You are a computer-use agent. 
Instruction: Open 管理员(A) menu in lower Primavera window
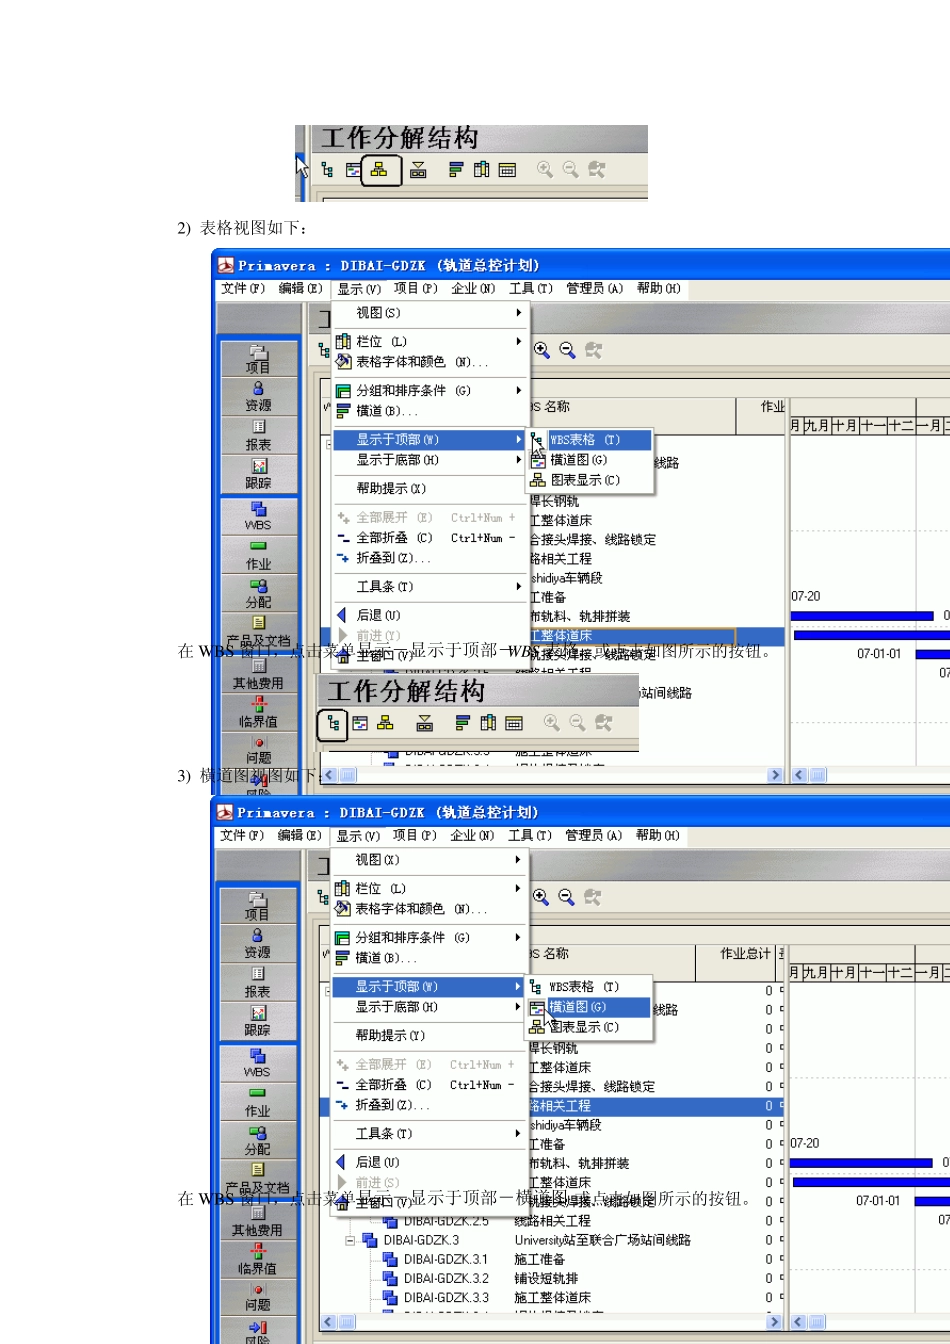click(x=593, y=835)
